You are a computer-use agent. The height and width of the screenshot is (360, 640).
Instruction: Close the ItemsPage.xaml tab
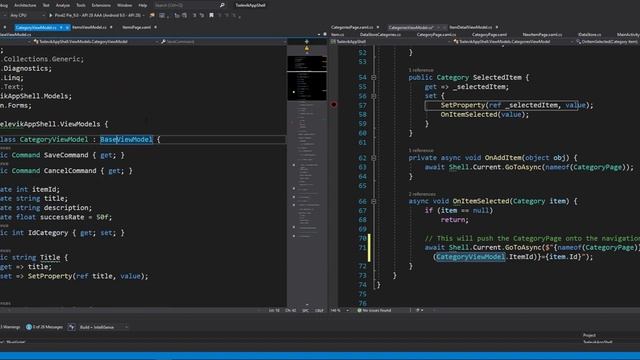coord(156,27)
